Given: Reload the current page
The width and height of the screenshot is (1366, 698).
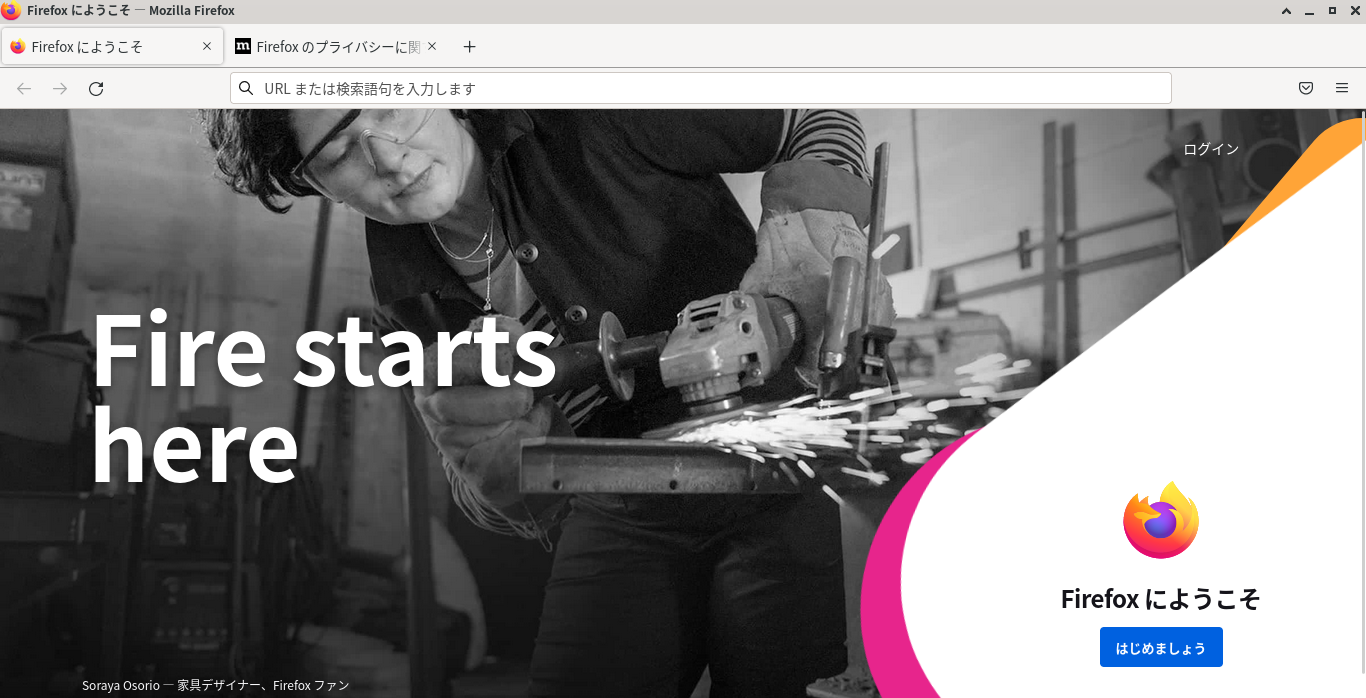Looking at the screenshot, I should click(96, 89).
